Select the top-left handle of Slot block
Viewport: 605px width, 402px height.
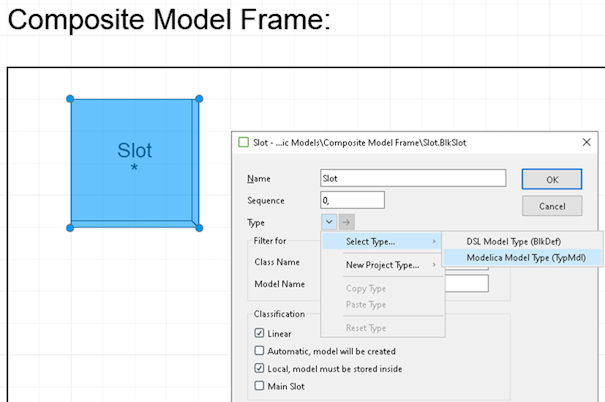[70, 99]
